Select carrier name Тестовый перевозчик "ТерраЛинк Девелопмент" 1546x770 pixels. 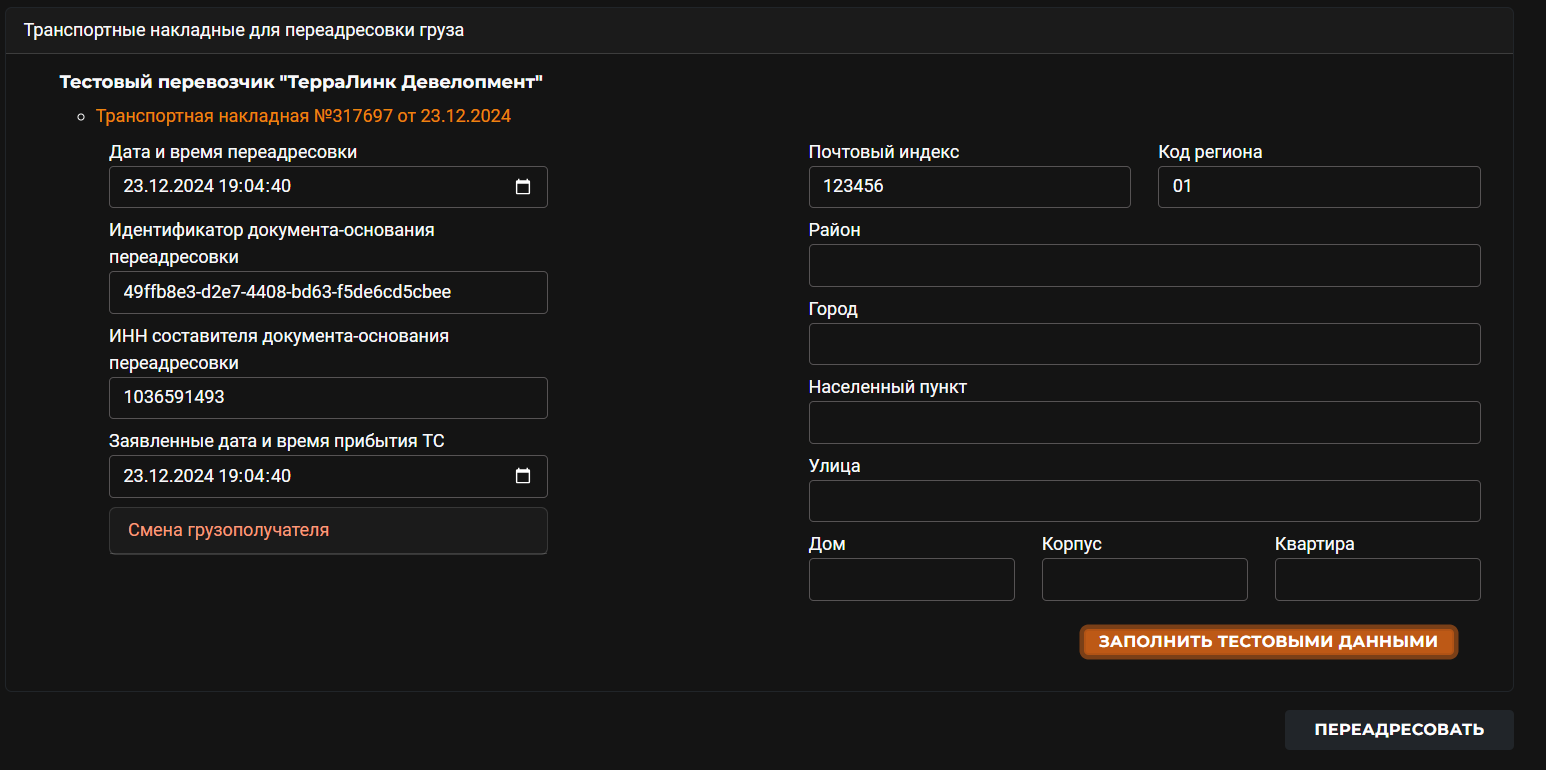(301, 81)
